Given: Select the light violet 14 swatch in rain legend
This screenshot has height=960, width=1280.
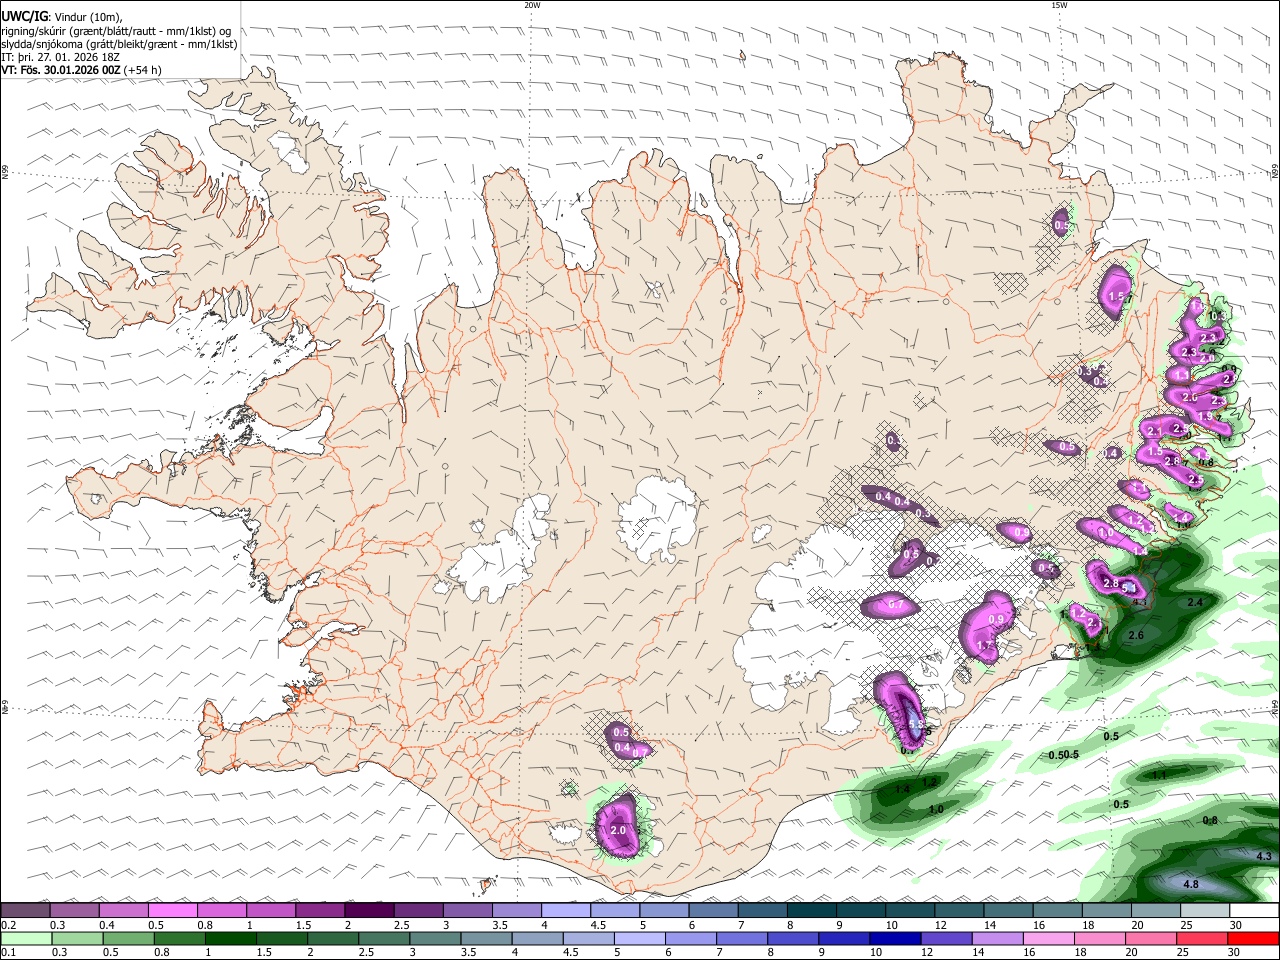Looking at the screenshot, I should [x=997, y=938].
